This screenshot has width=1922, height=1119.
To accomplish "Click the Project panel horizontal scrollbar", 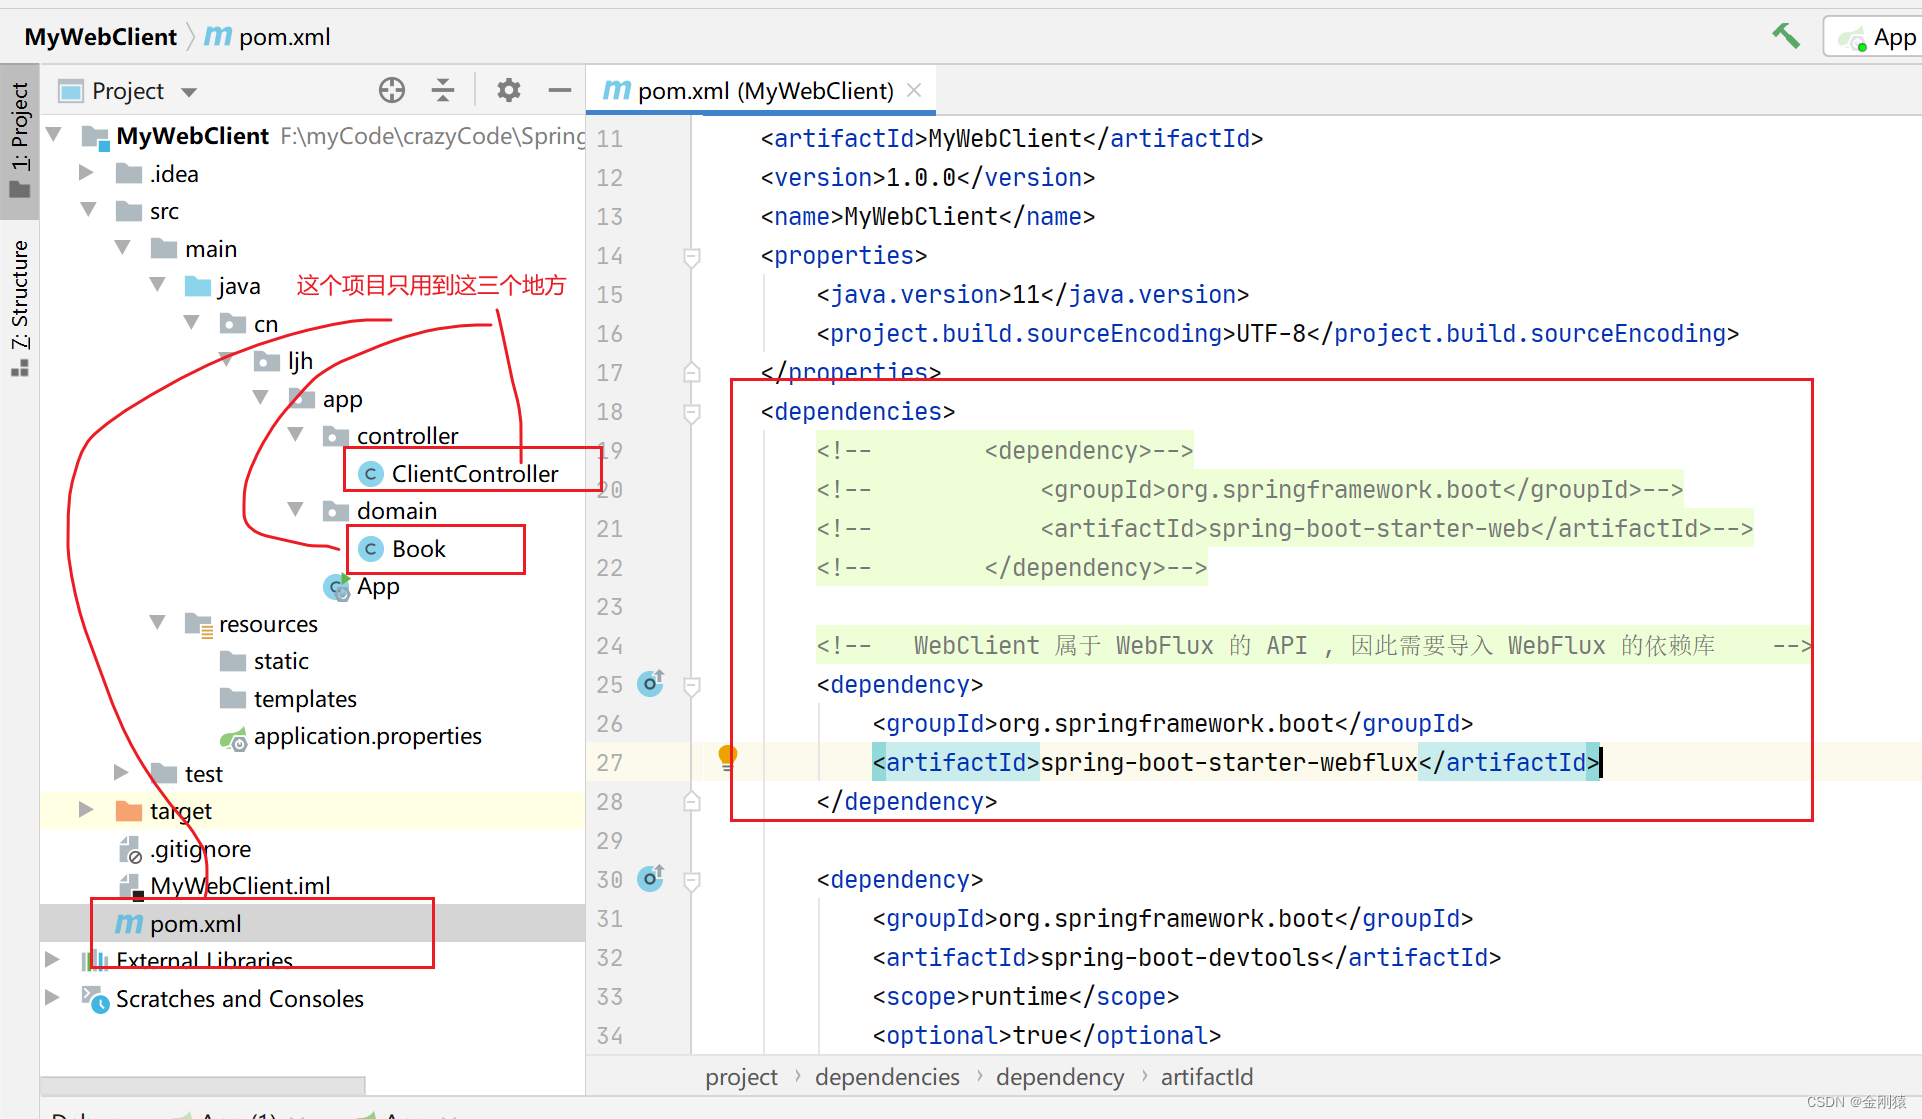I will 202,1084.
